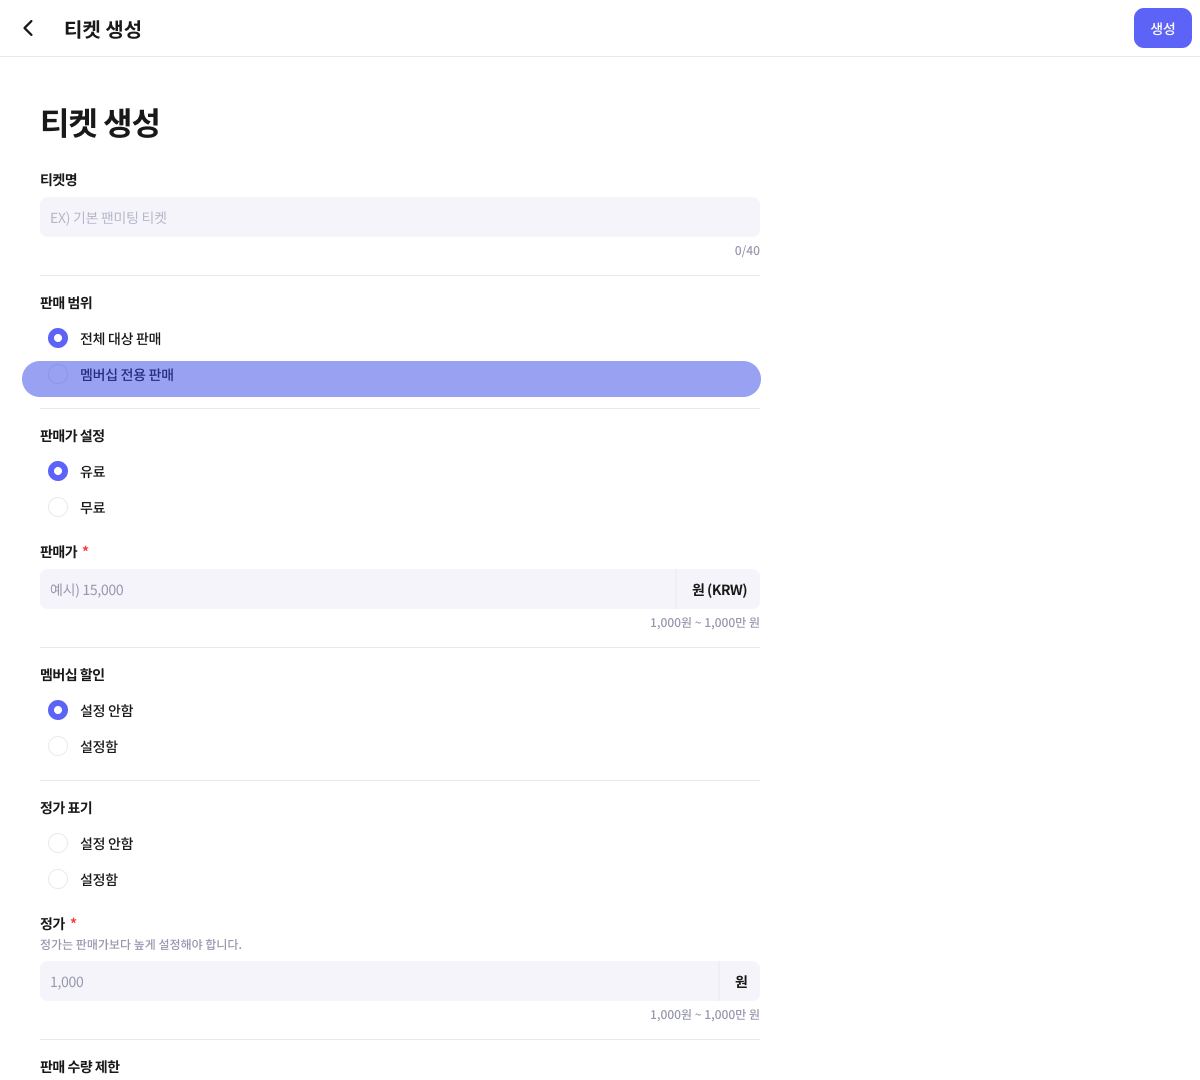This screenshot has width=1200, height=1080.
Task: Choose 무료 under 판매가 설정
Action: tap(58, 507)
